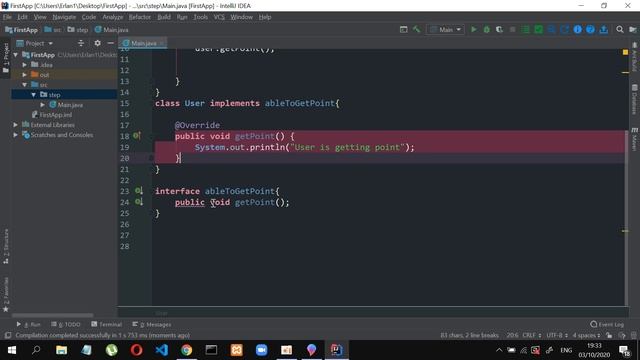
Task: Collapse the step package node
Action: tap(33, 95)
